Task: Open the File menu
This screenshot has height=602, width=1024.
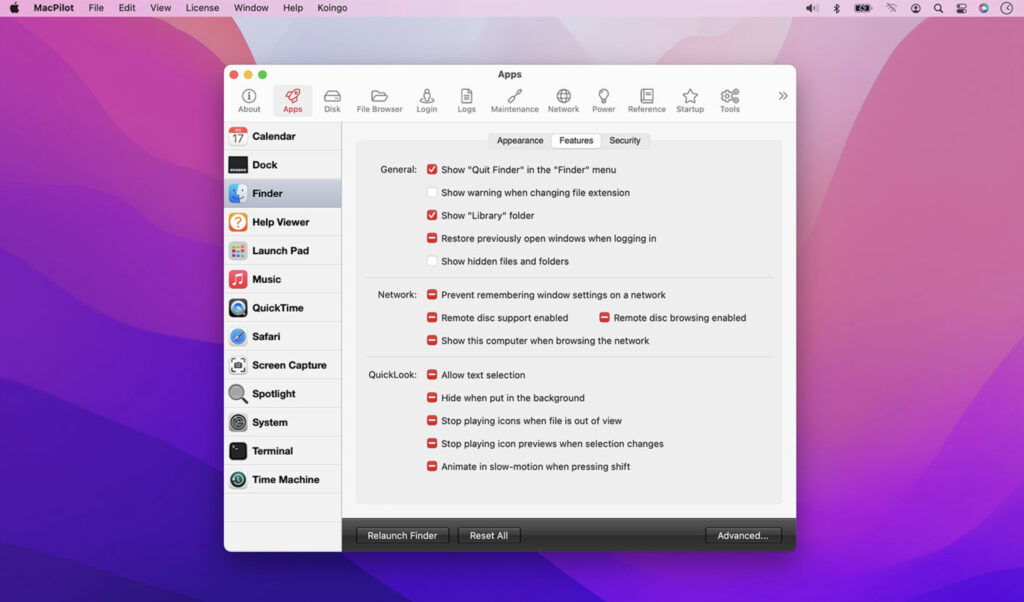Action: pos(96,8)
